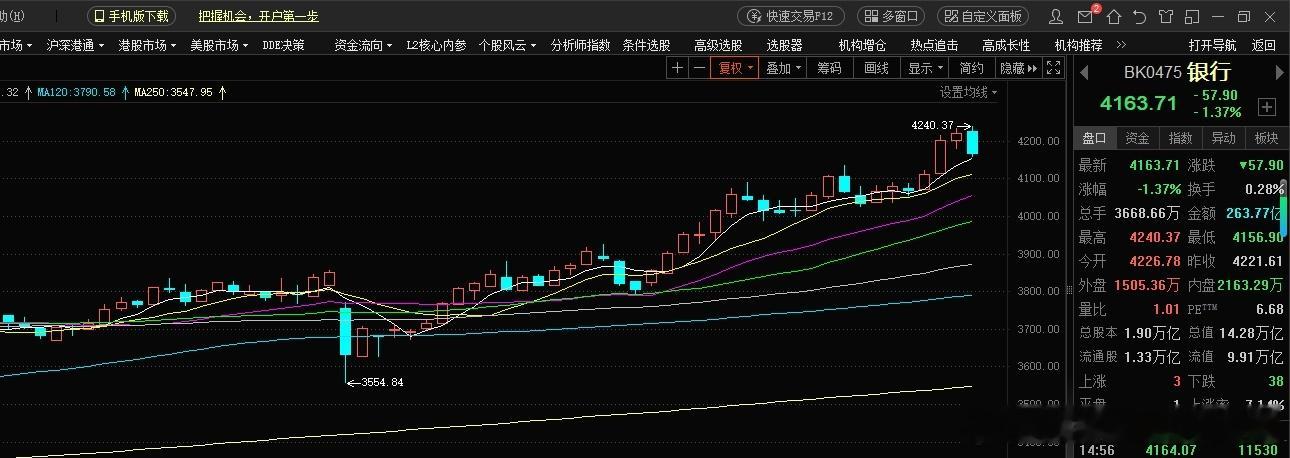Screen dimensions: 1290x458
Task: Switch to 板块 tab
Action: 1266,138
